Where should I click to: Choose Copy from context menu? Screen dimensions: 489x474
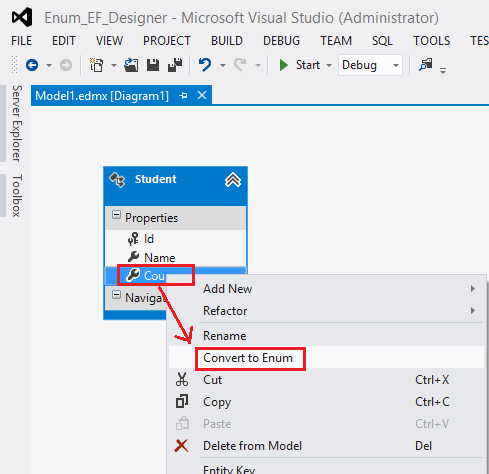(326, 402)
